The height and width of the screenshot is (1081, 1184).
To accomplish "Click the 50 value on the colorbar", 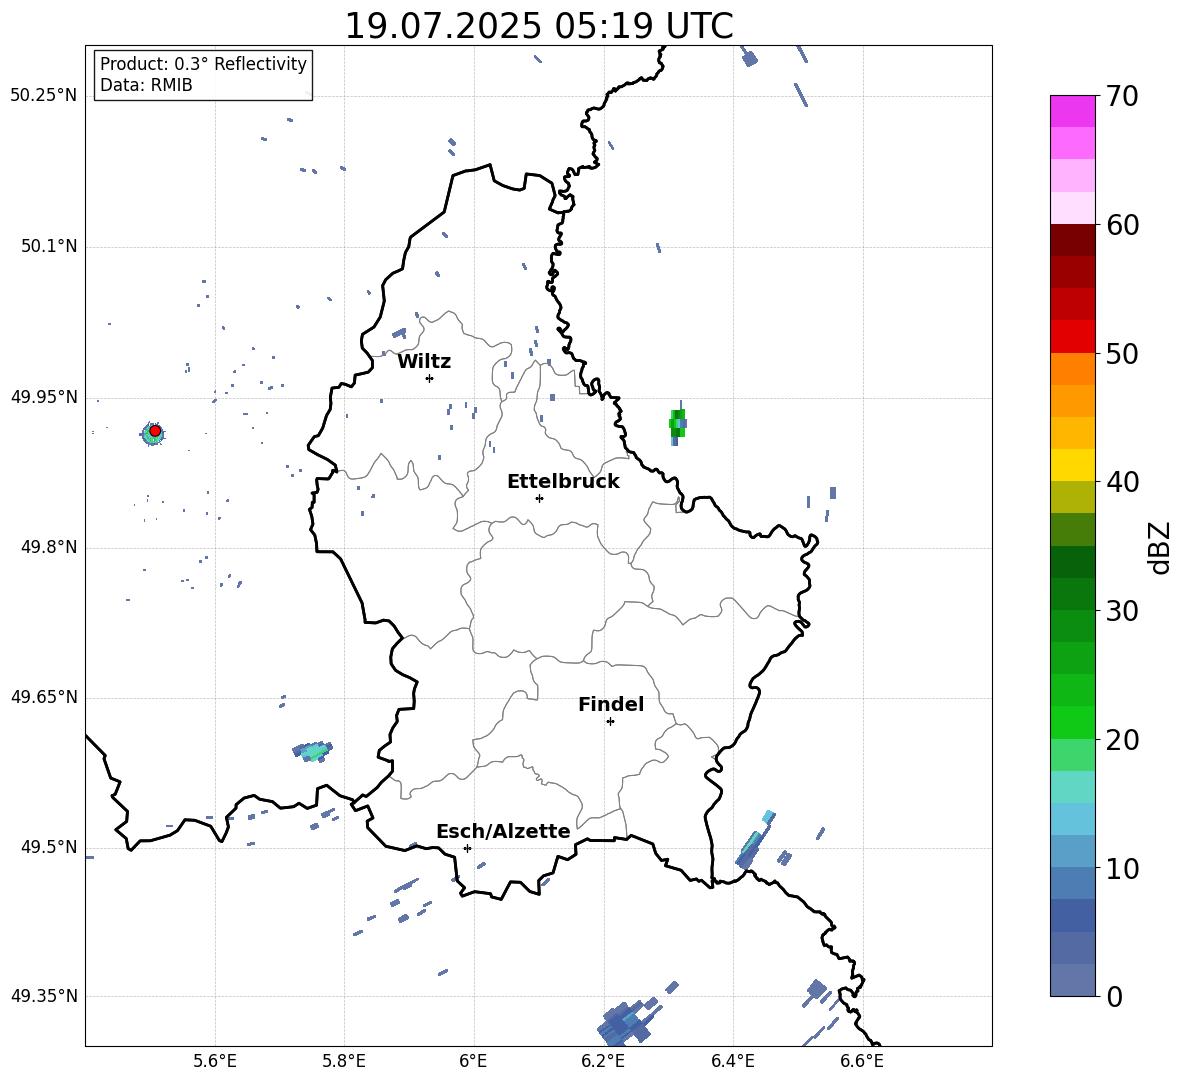I will (1122, 353).
